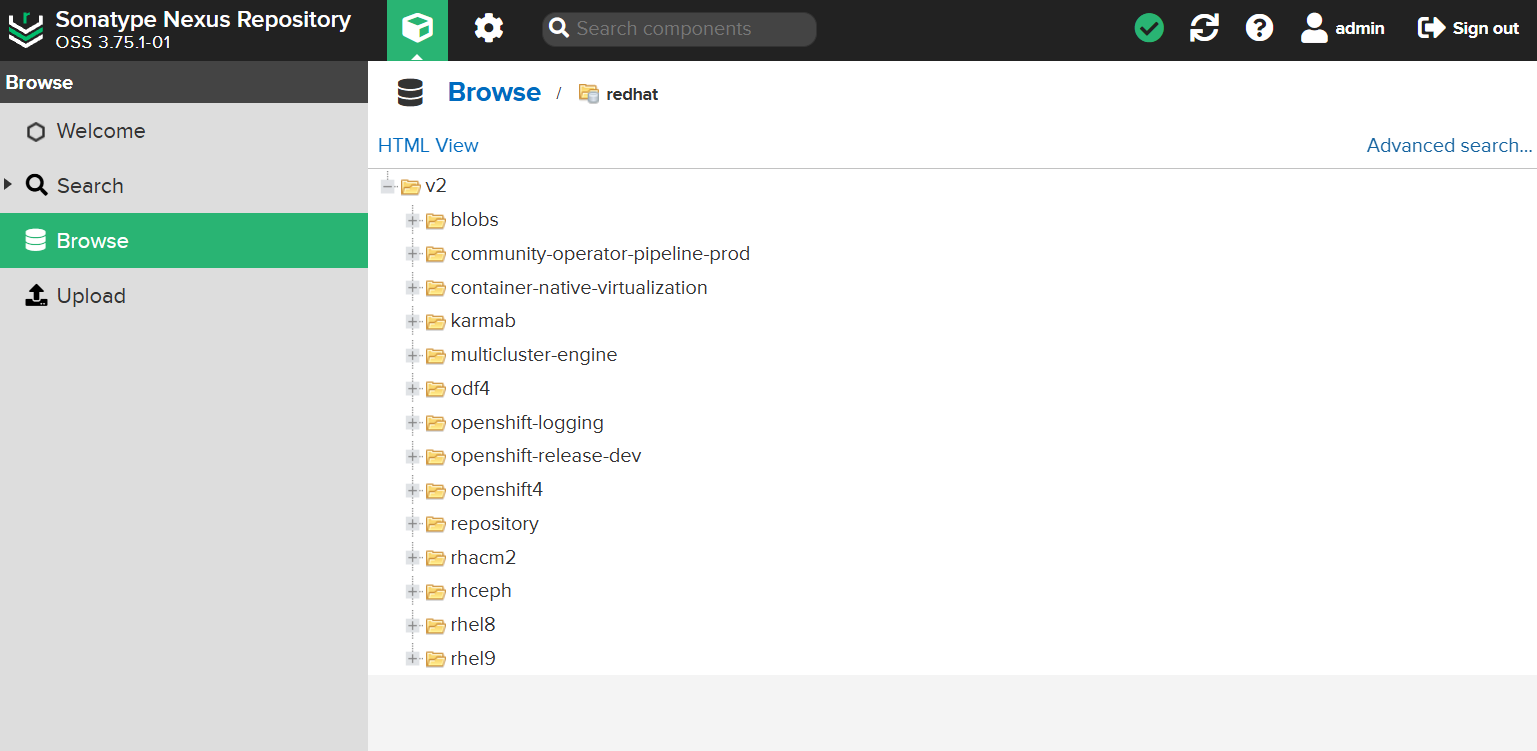
Task: Click the Browse cube icon in header
Action: [x=417, y=29]
